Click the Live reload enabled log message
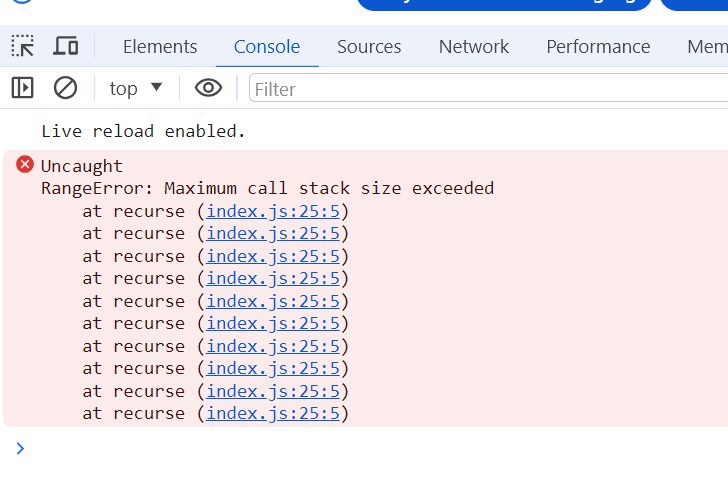This screenshot has width=728, height=500. (x=143, y=131)
